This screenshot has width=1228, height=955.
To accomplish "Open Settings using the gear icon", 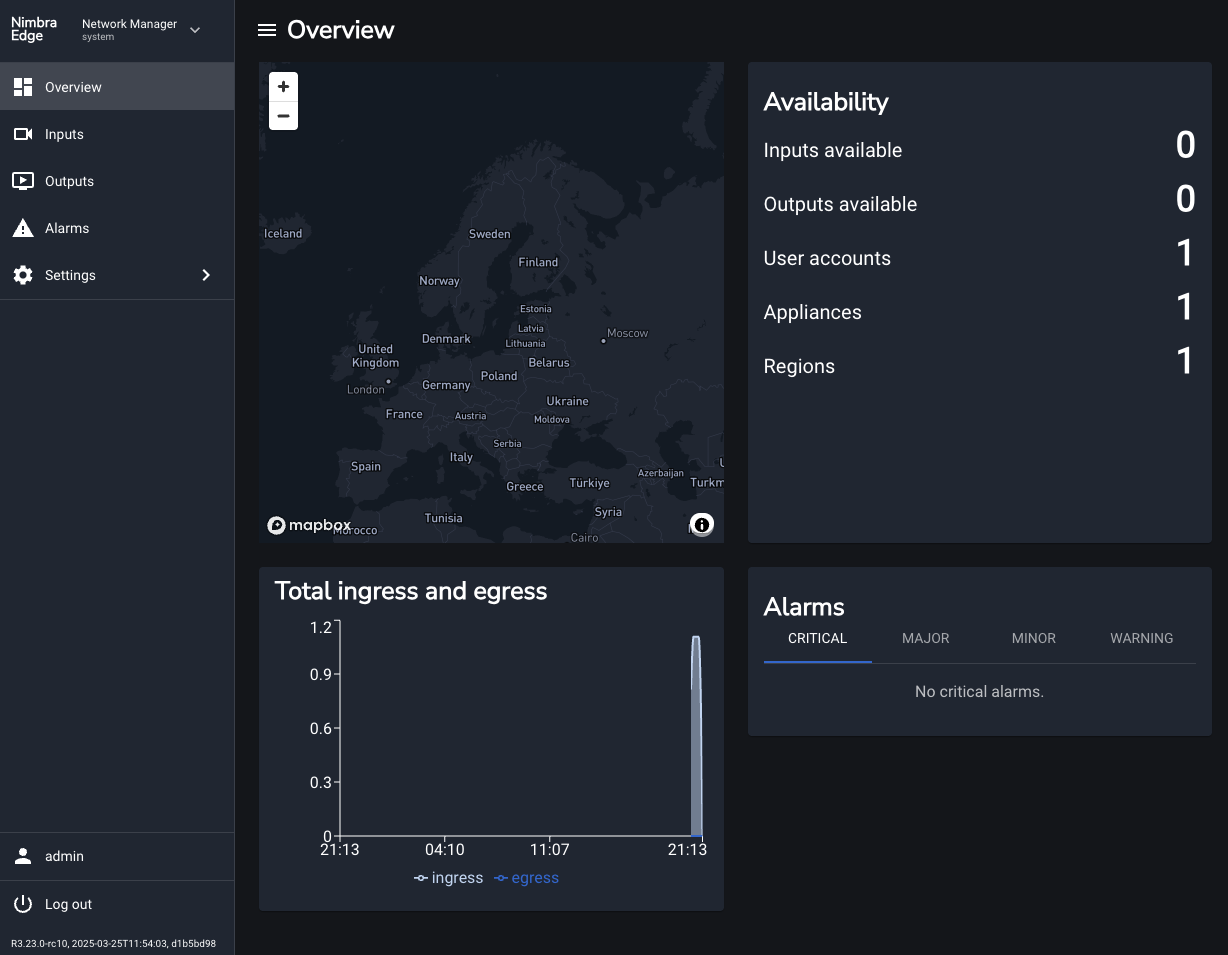I will coord(22,275).
